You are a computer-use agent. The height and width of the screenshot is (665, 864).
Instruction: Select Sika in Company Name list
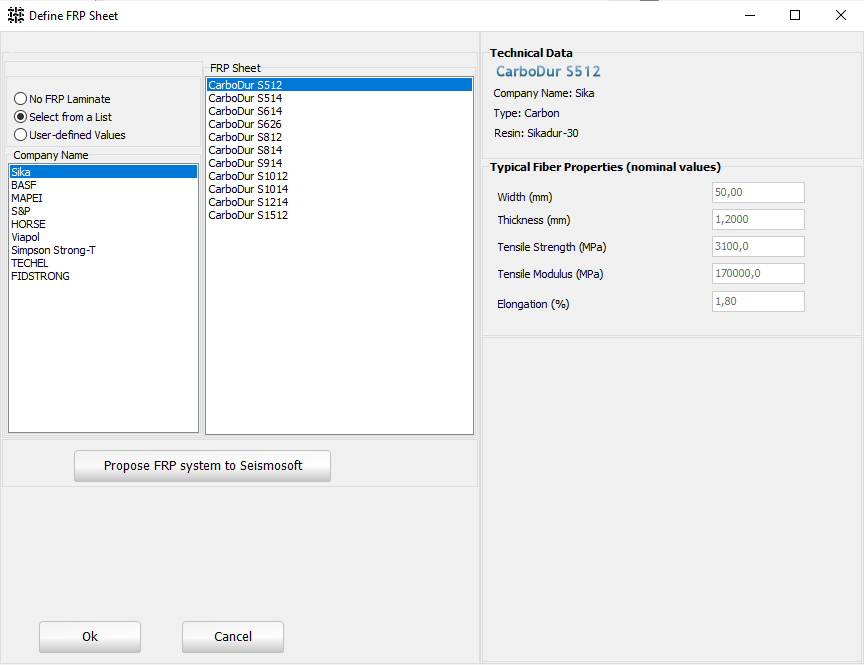point(103,172)
